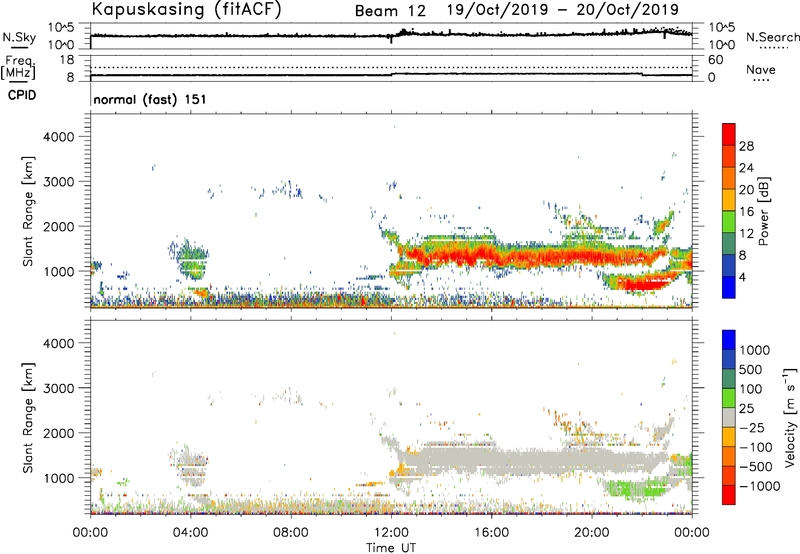800x554 pixels.
Task: Click the yellow segment of the Power color bar
Action: coord(729,200)
